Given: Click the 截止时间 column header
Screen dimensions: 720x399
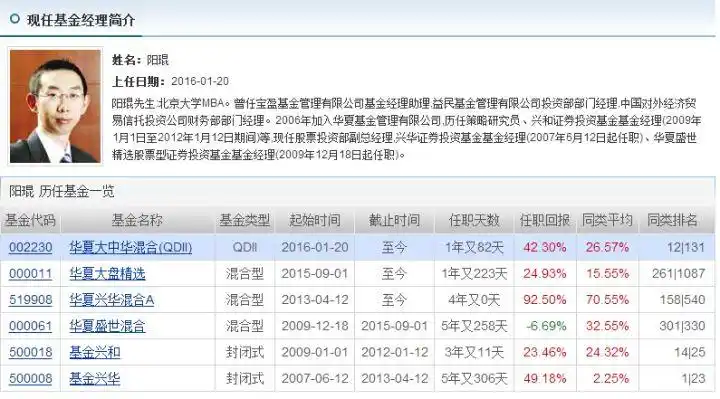Looking at the screenshot, I should point(394,220).
